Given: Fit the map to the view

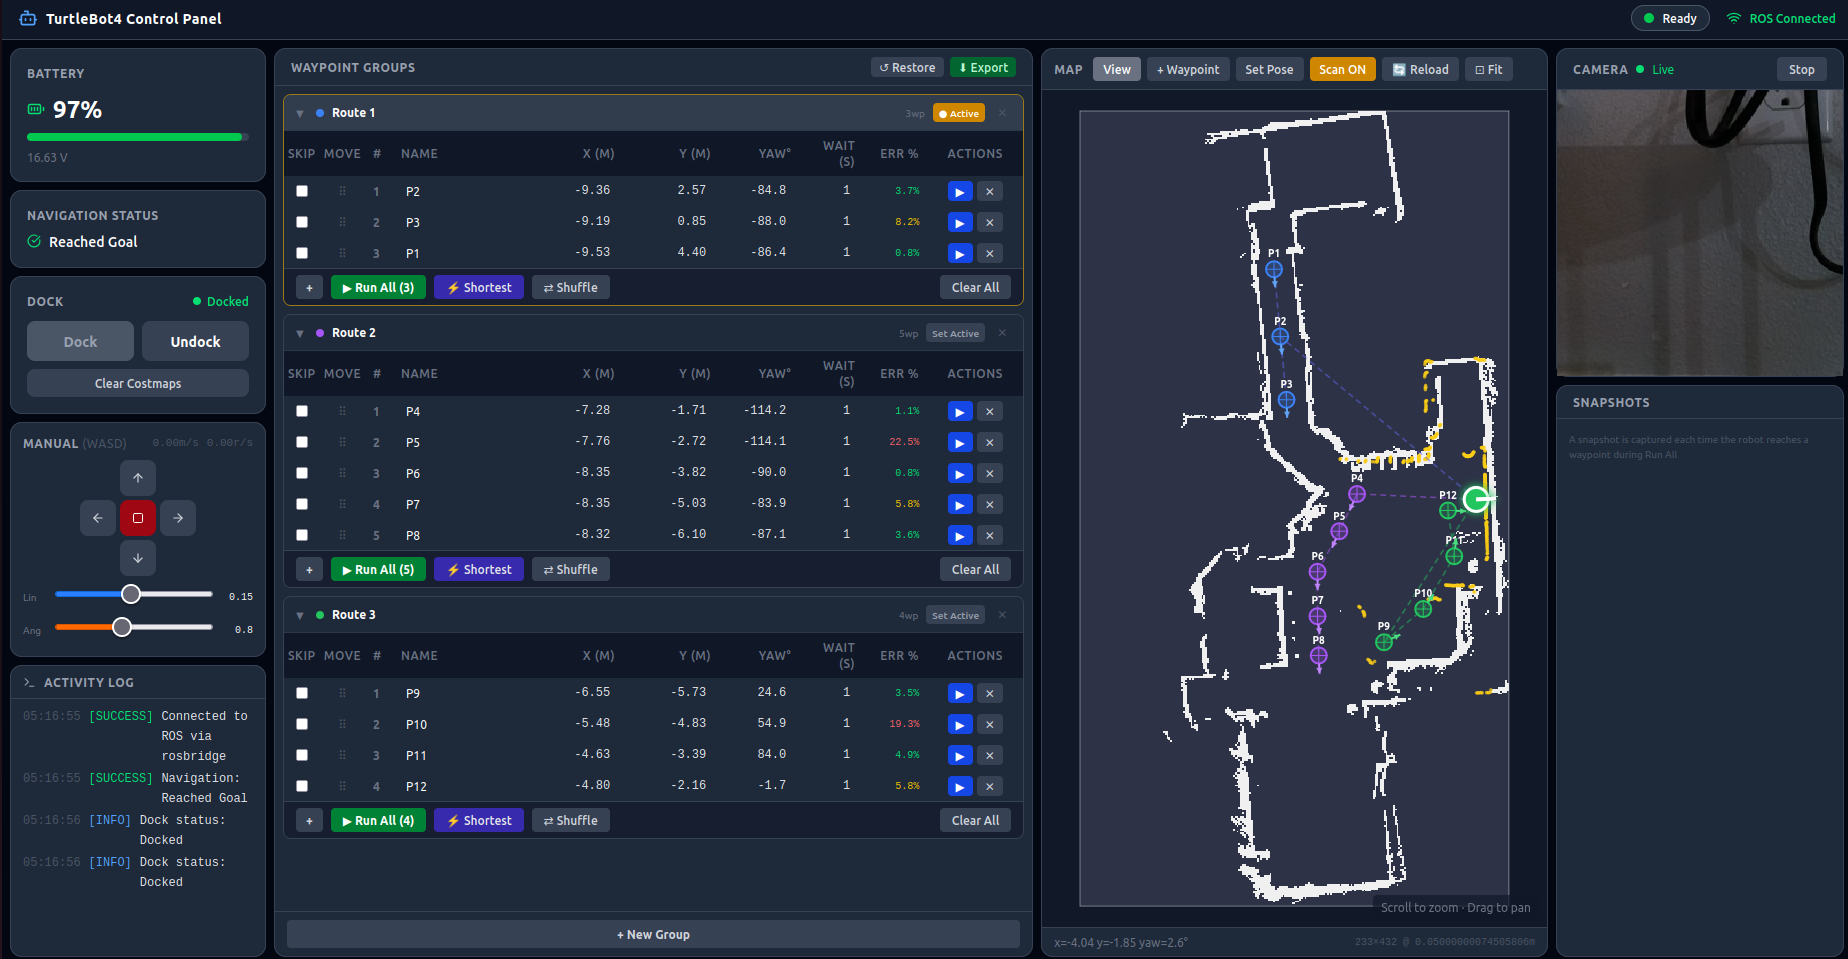Looking at the screenshot, I should [x=1489, y=70].
